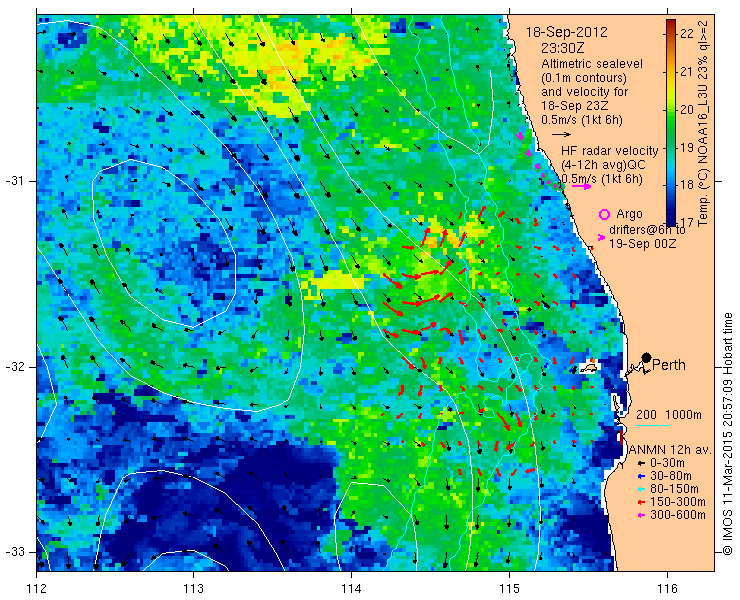Screen dimensions: 740x600
Task: Click the latitude axis label -33
Action: [x=14, y=552]
